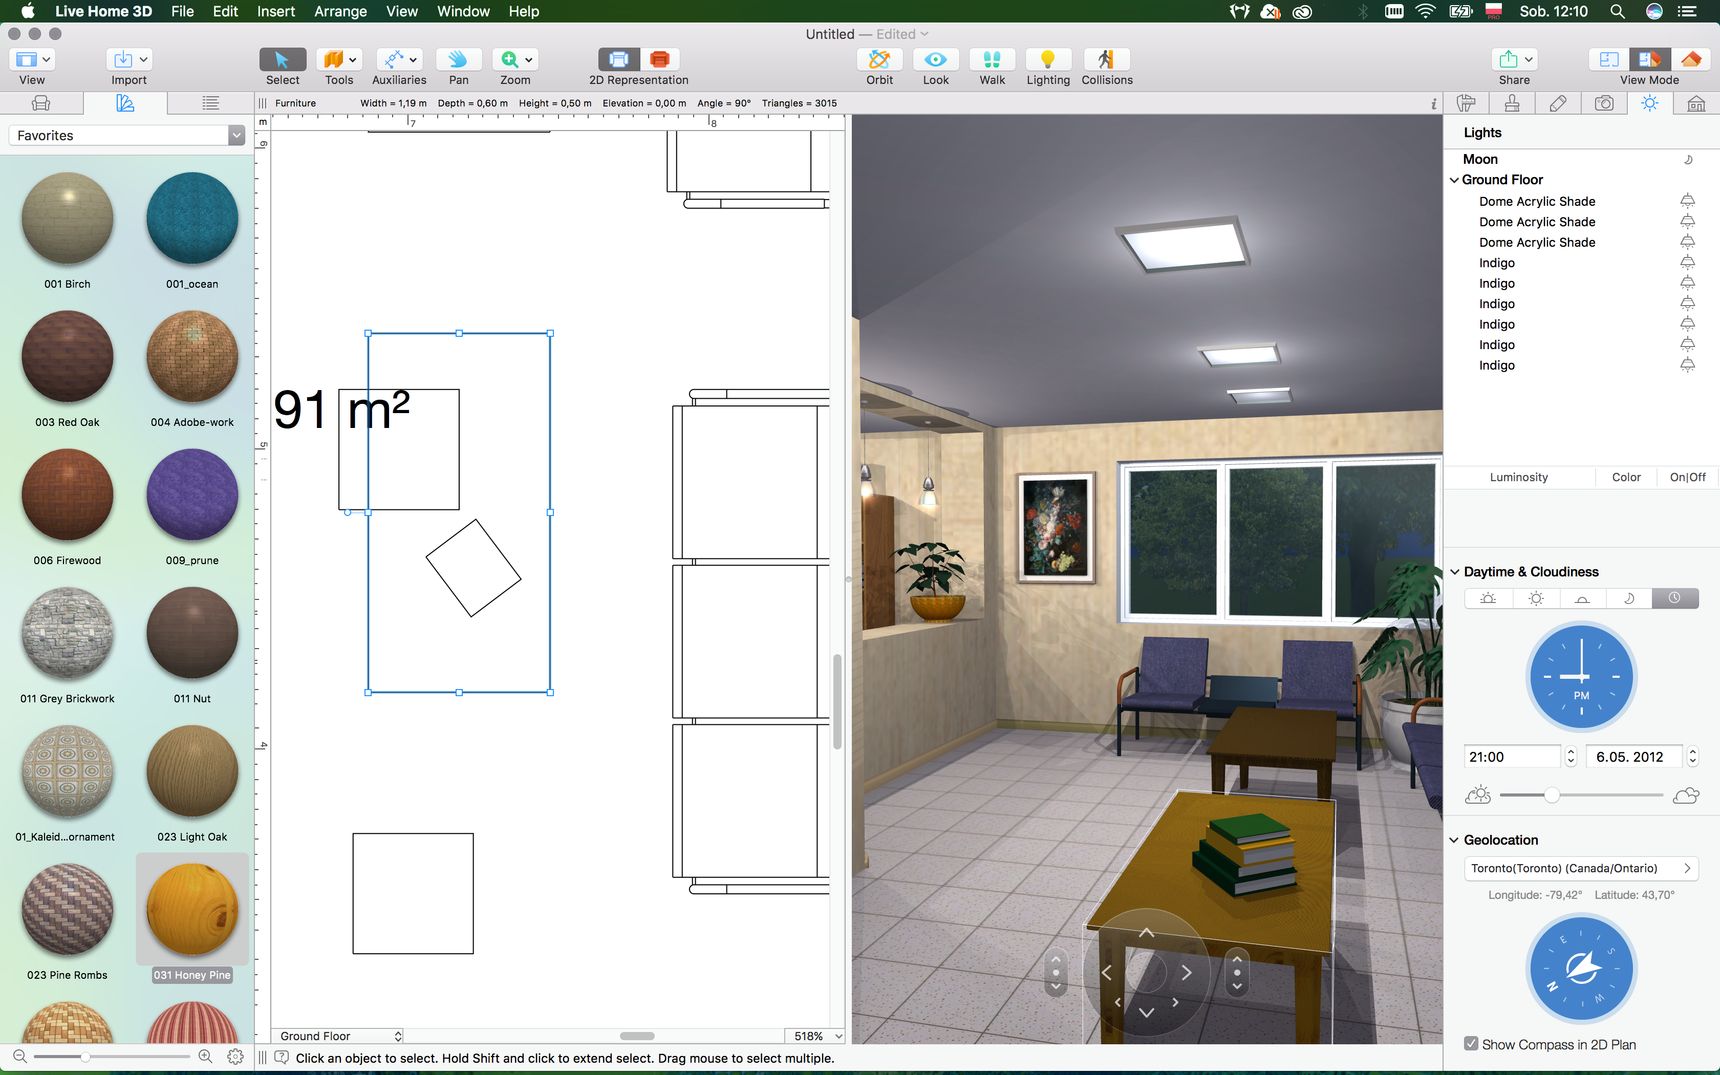Open the pencil 2D properties tab
The image size is (1720, 1075).
(x=1558, y=103)
